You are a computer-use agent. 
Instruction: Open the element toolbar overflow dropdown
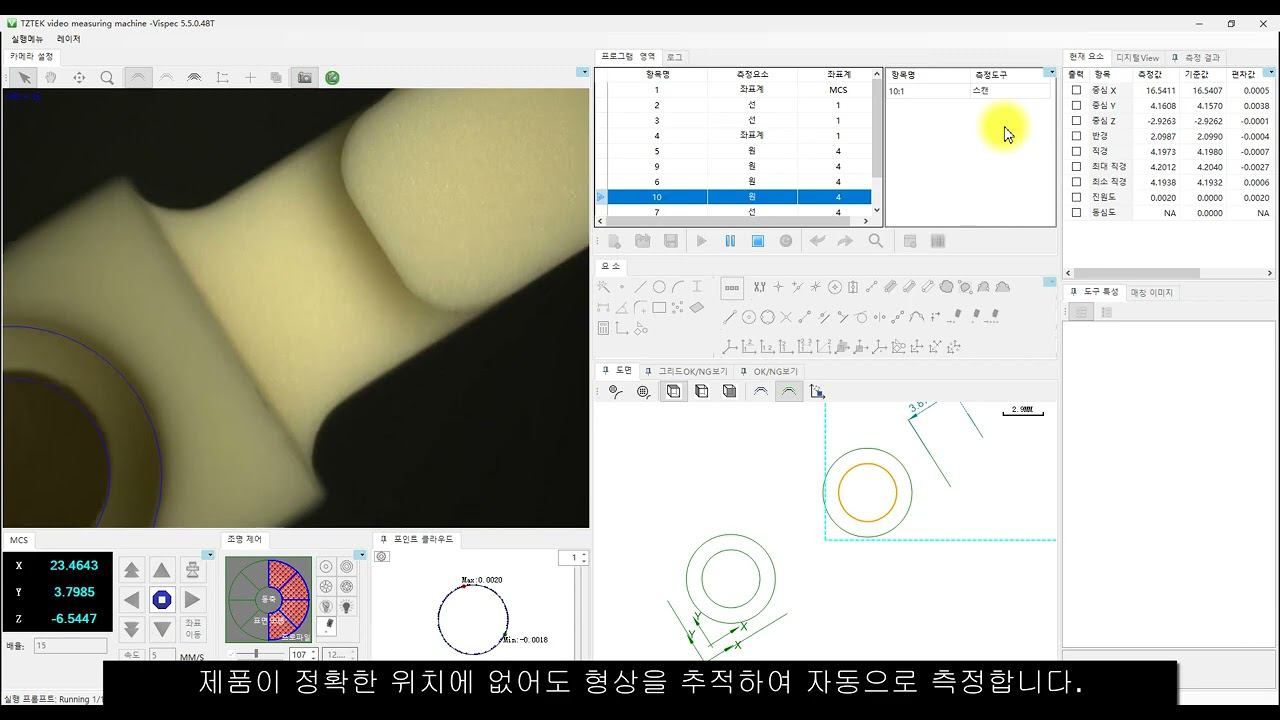click(x=1050, y=282)
